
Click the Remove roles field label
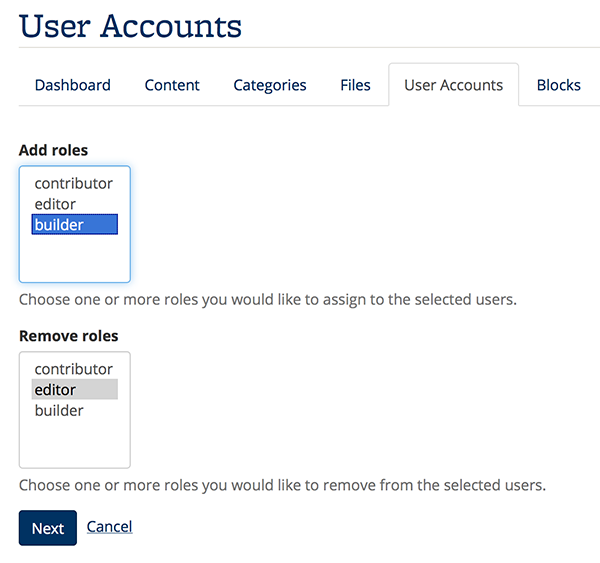69,336
